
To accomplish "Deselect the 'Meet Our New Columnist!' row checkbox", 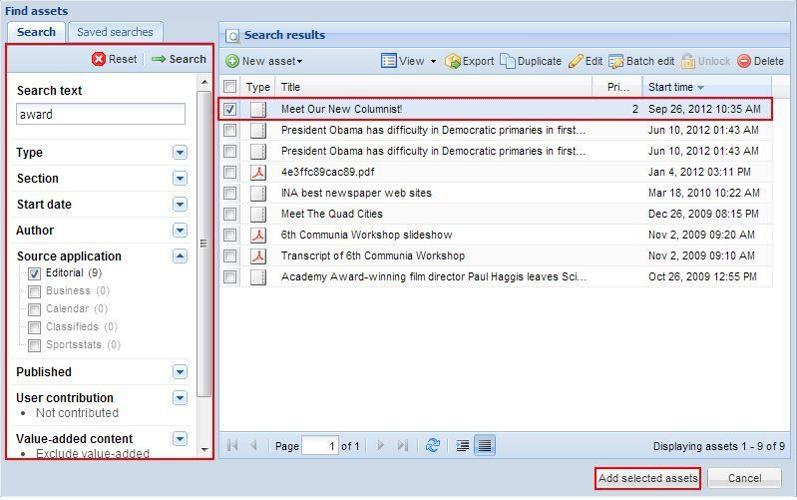I will [231, 109].
